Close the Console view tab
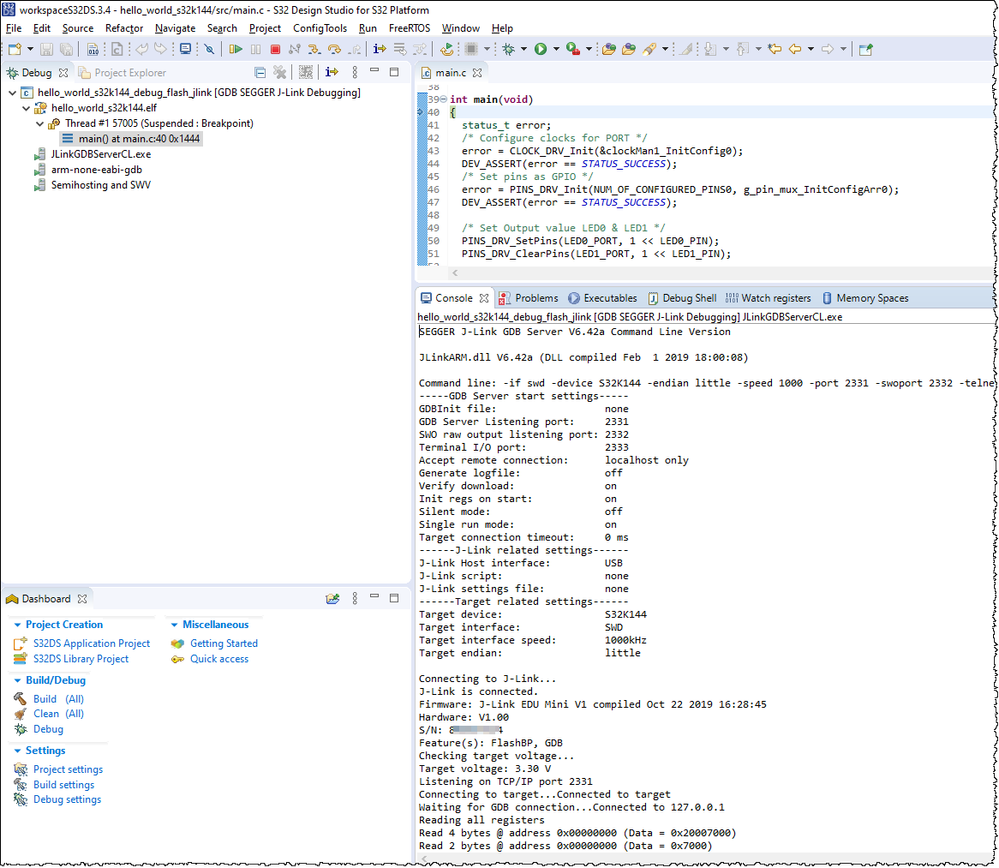This screenshot has height=868, width=999. pos(484,298)
